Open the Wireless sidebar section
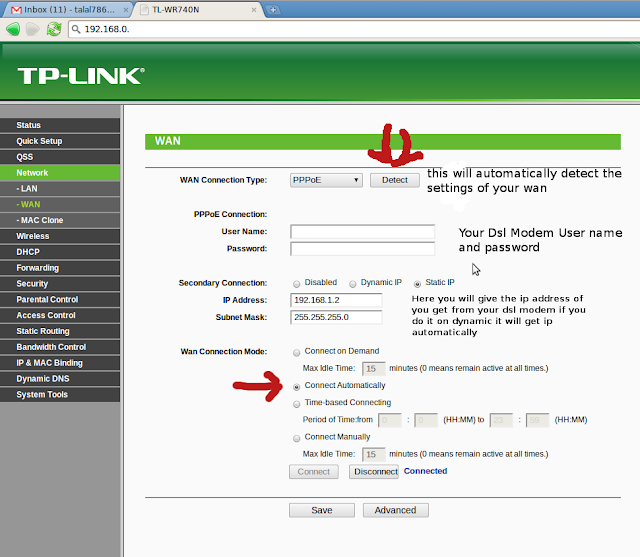 [x=60, y=236]
